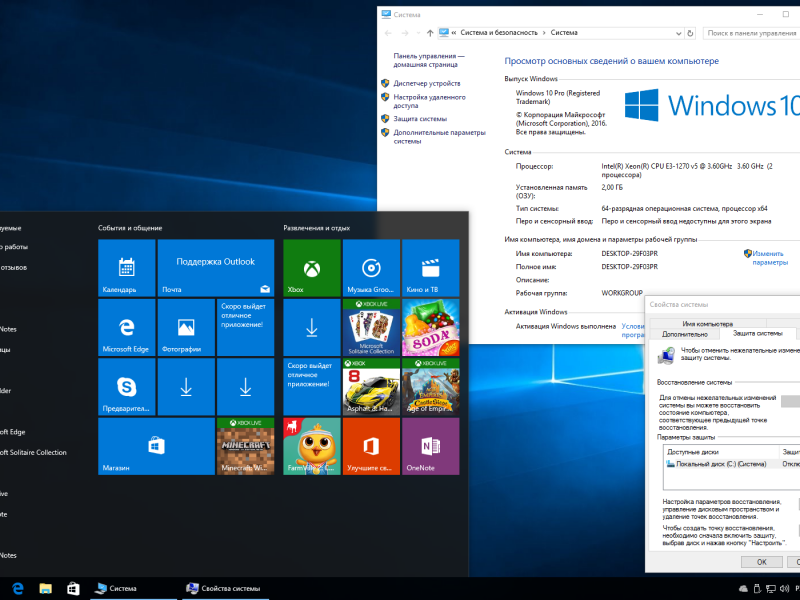Select the Защита системы tab in dialog
800x600 pixels.
[758, 334]
